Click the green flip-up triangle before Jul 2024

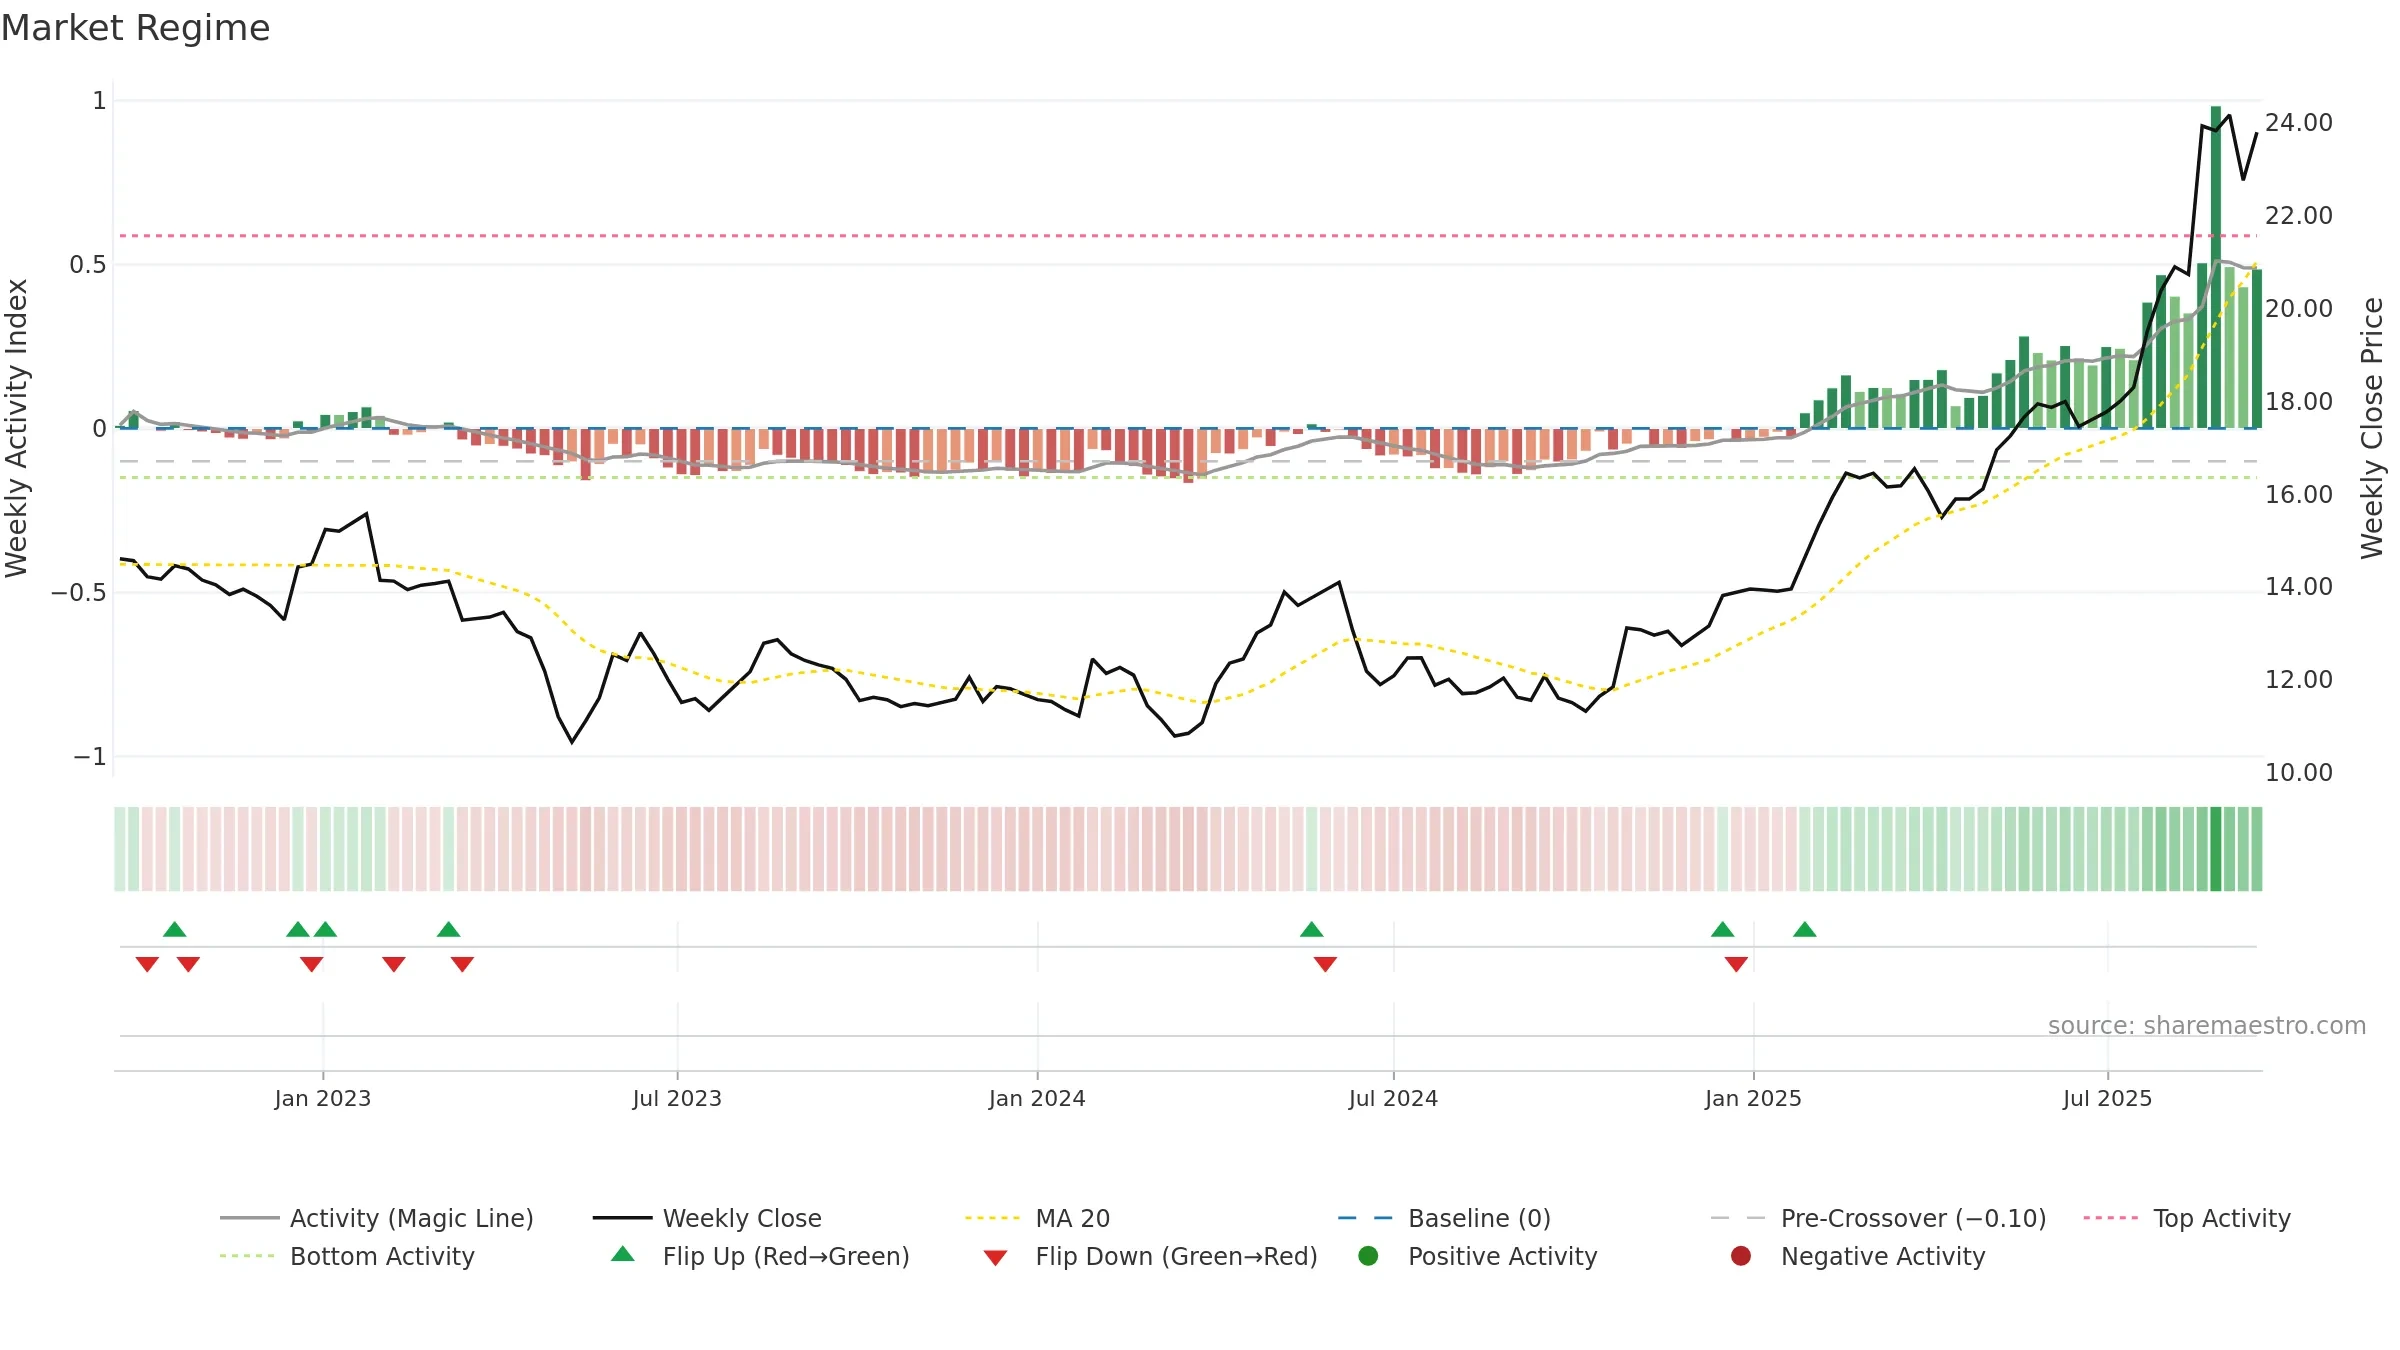click(1312, 929)
